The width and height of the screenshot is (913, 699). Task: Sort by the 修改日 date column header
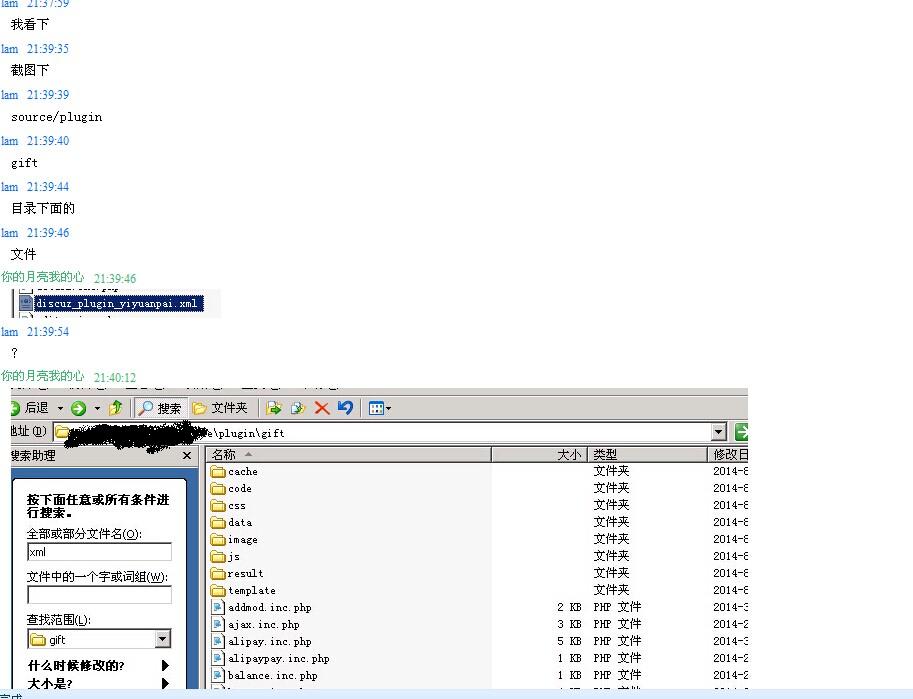(728, 454)
